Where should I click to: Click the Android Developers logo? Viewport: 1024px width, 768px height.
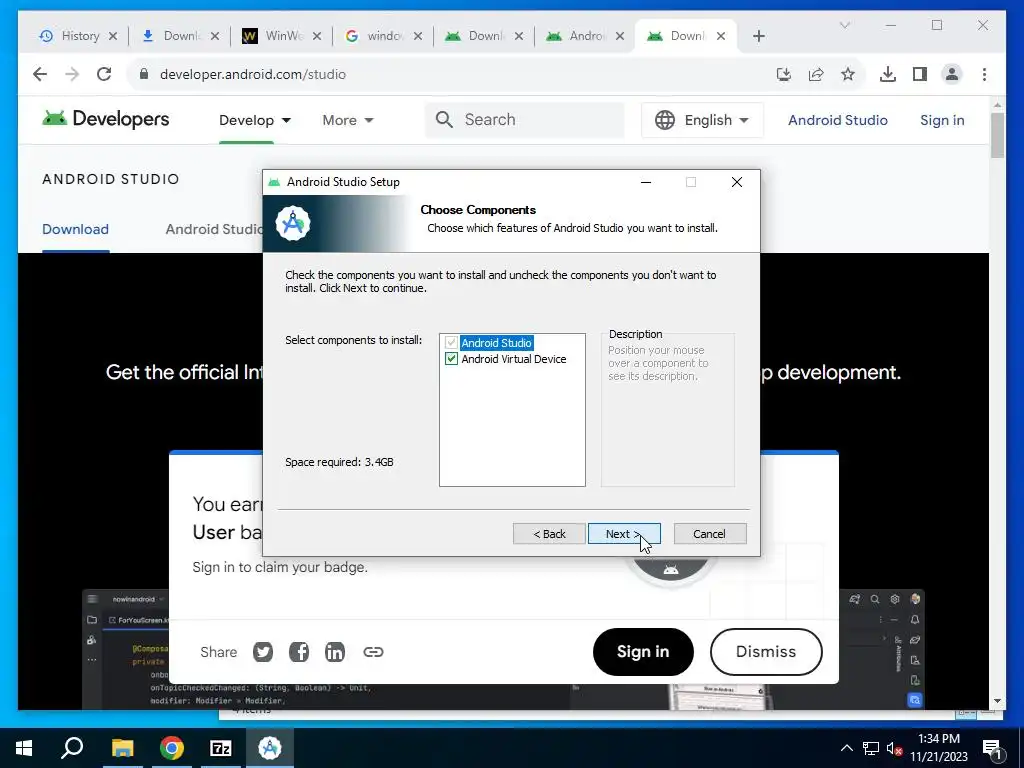pos(105,119)
